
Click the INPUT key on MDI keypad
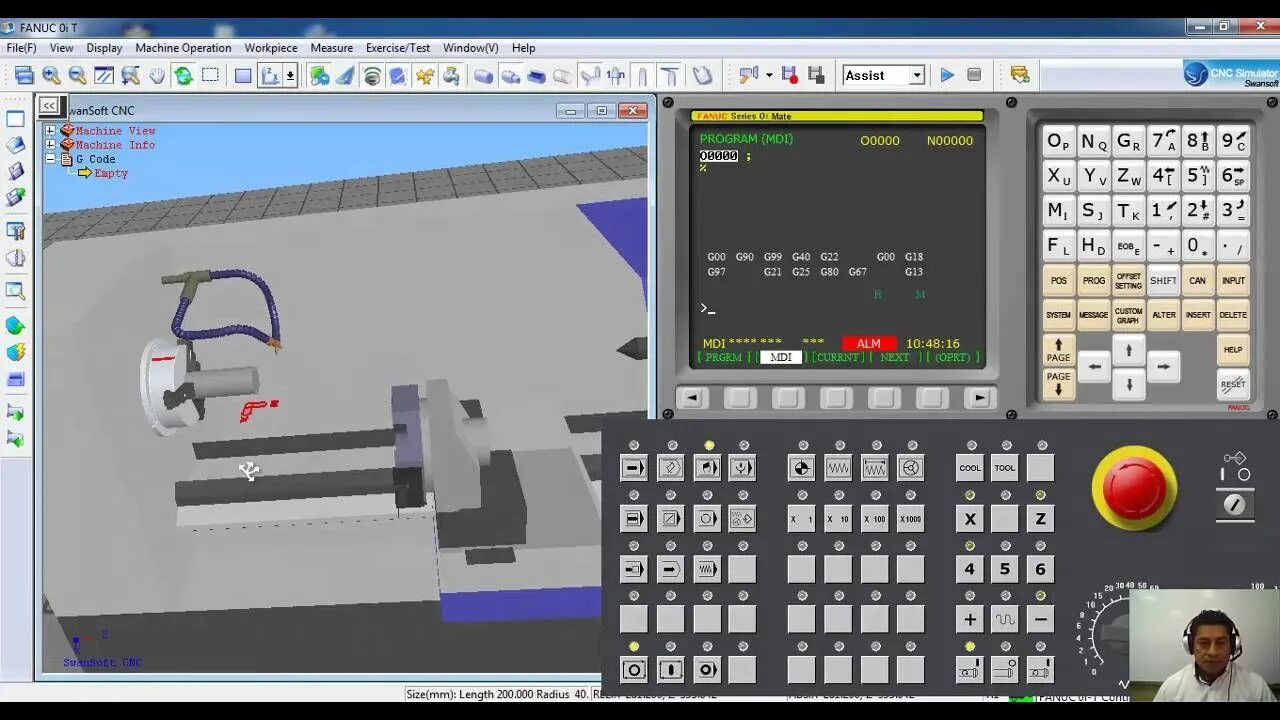click(1233, 281)
